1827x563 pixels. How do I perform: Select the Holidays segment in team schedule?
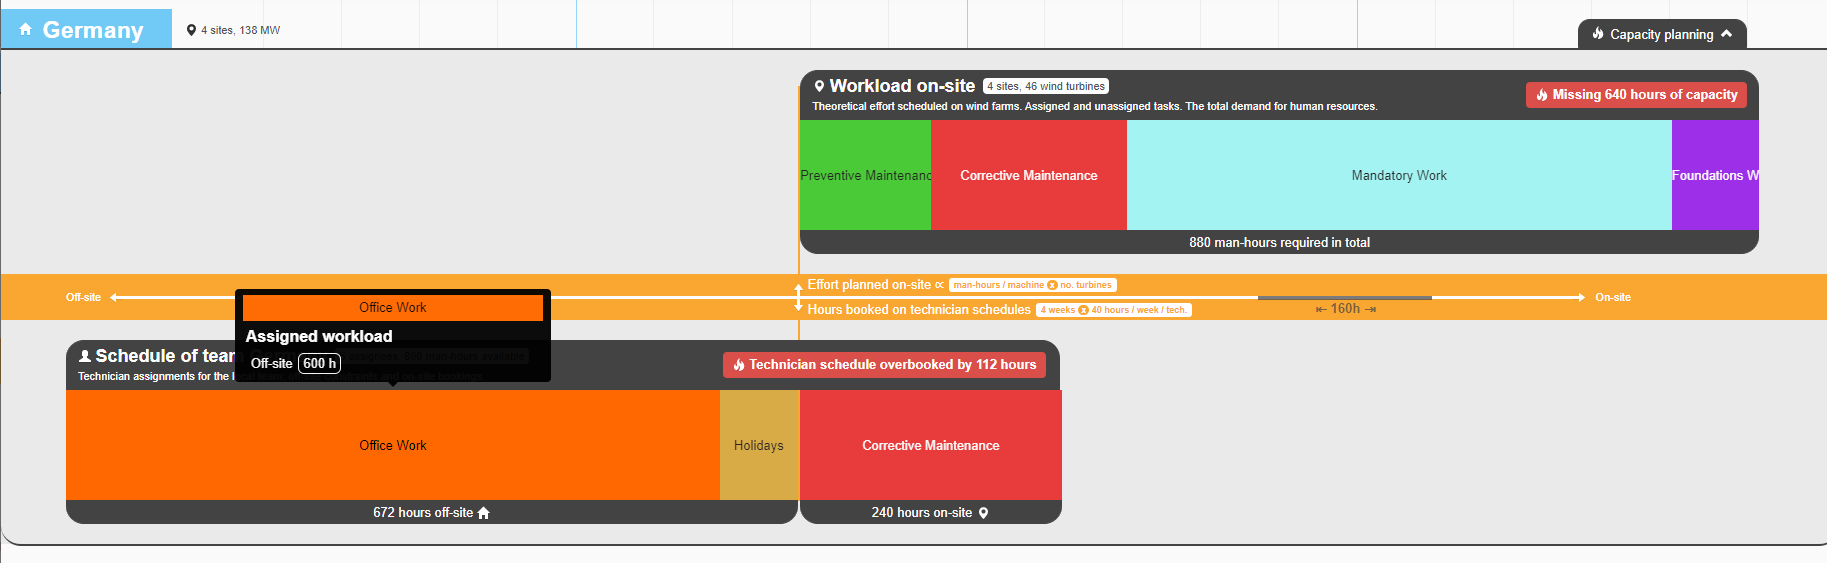pyautogui.click(x=759, y=445)
